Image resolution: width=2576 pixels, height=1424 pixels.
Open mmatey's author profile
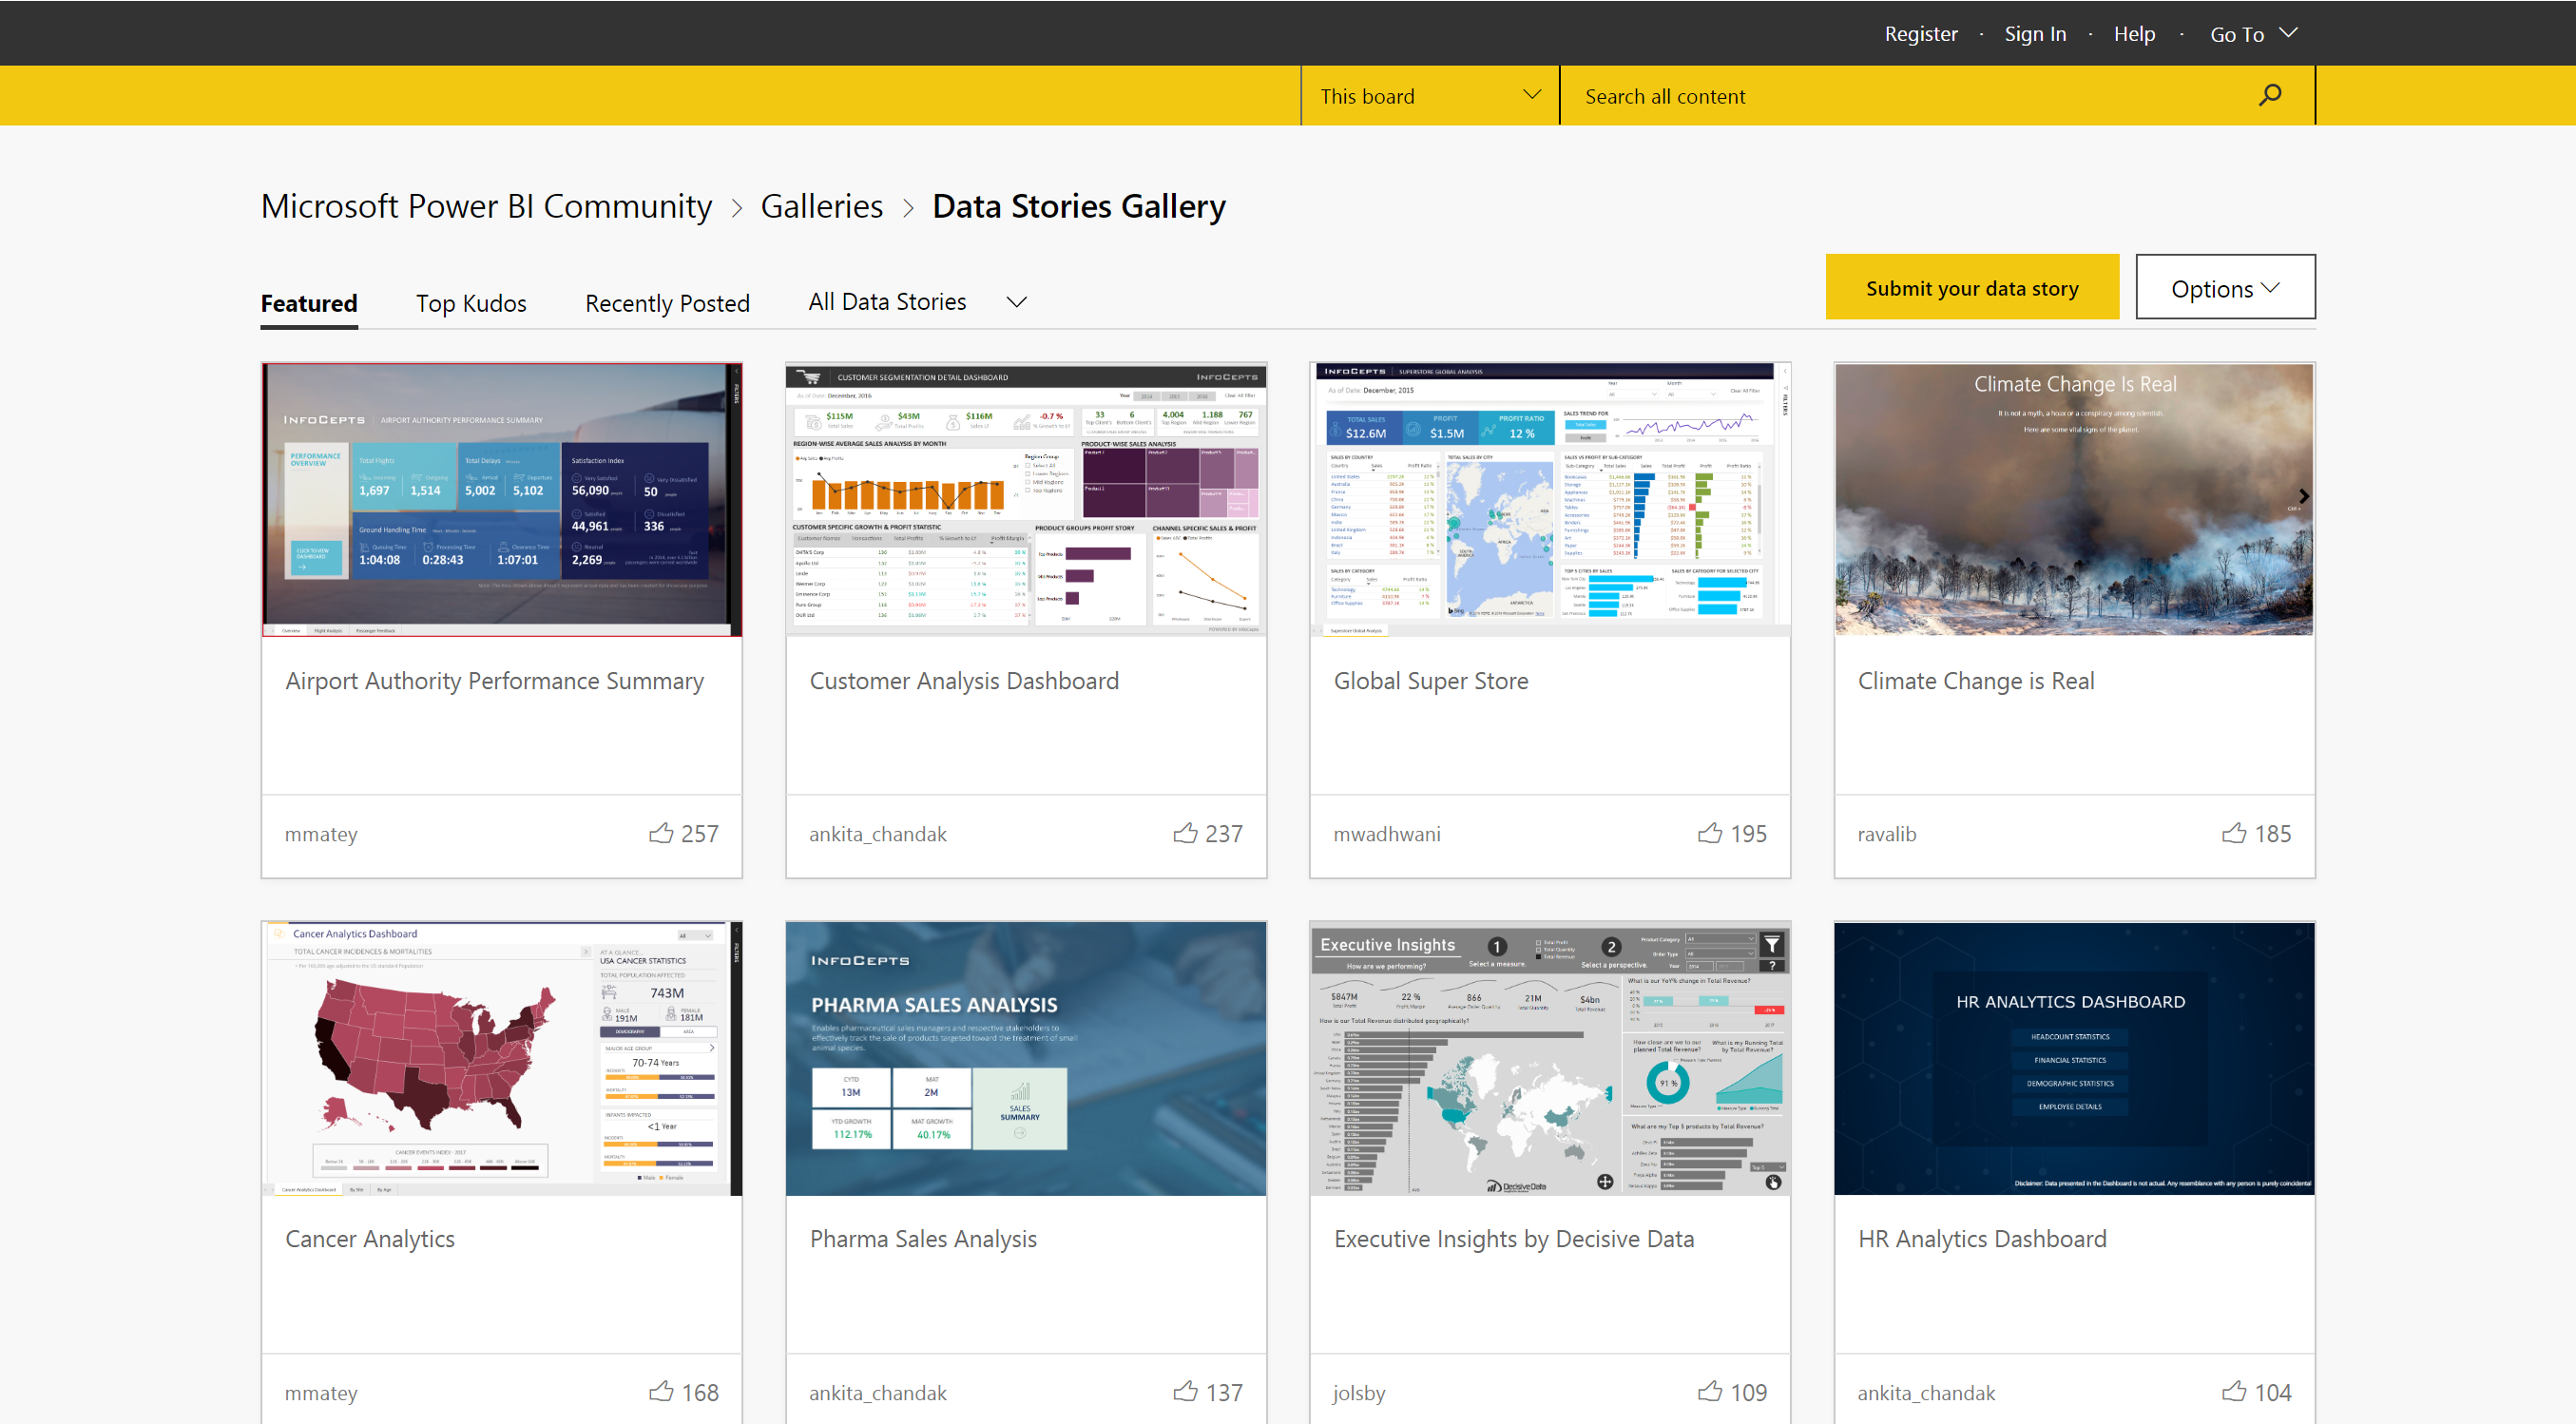point(321,833)
